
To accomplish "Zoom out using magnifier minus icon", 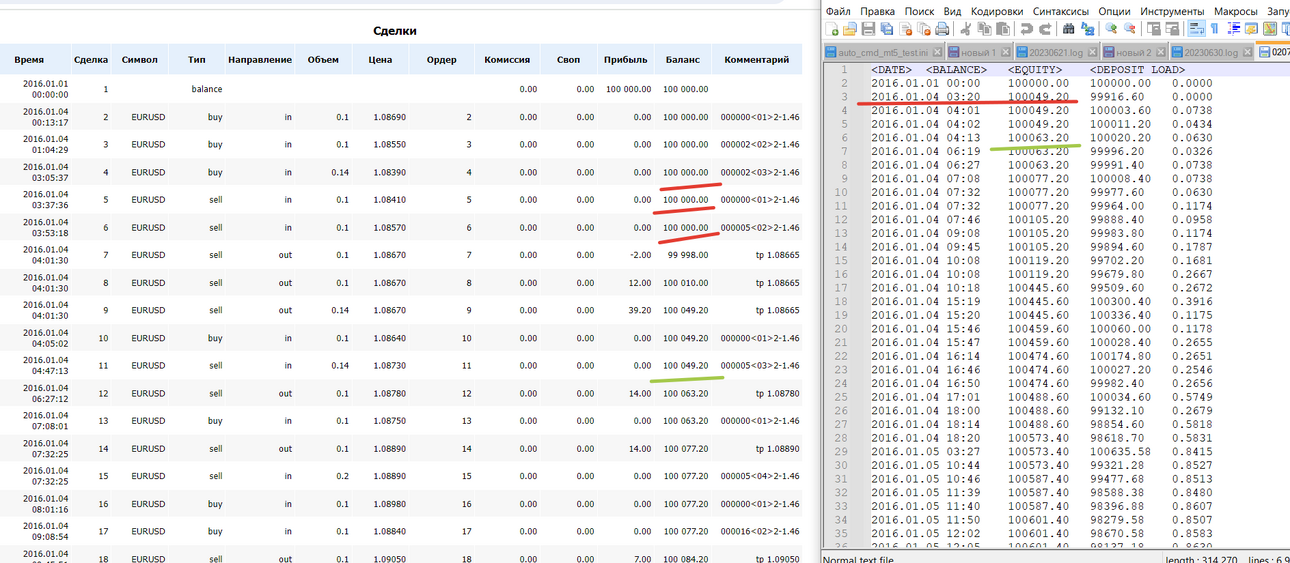I will click(1130, 29).
